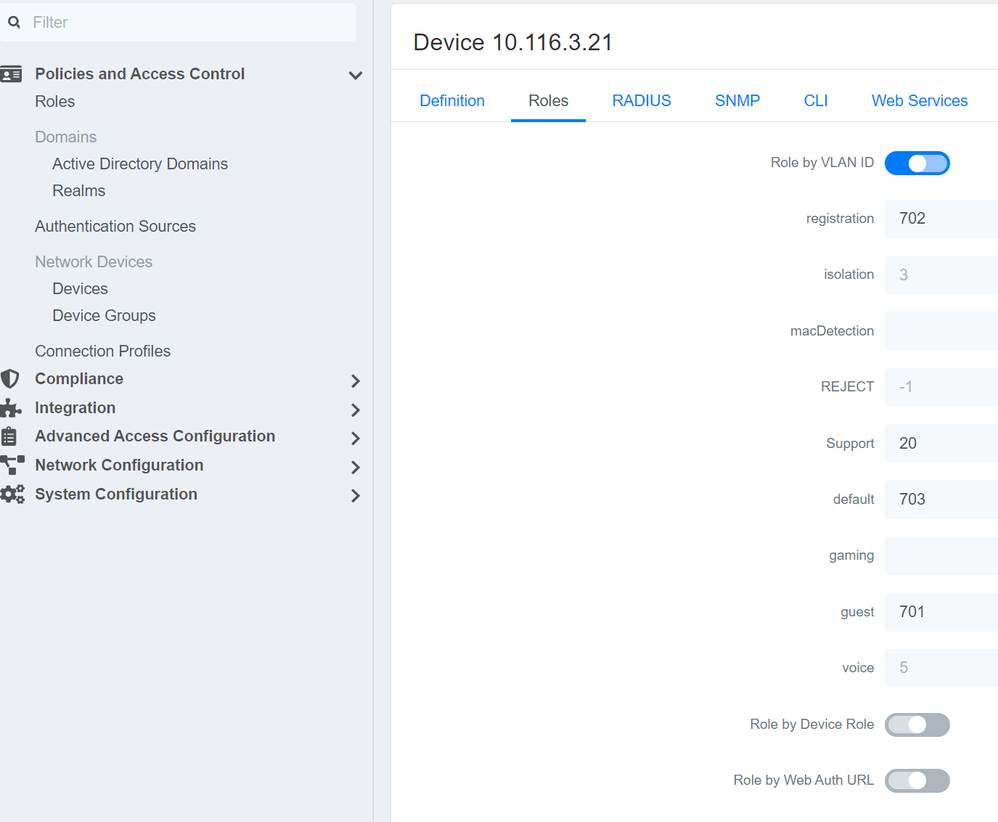The height and width of the screenshot is (822, 998).
Task: Click the Compliance shield icon
Action: click(10, 379)
